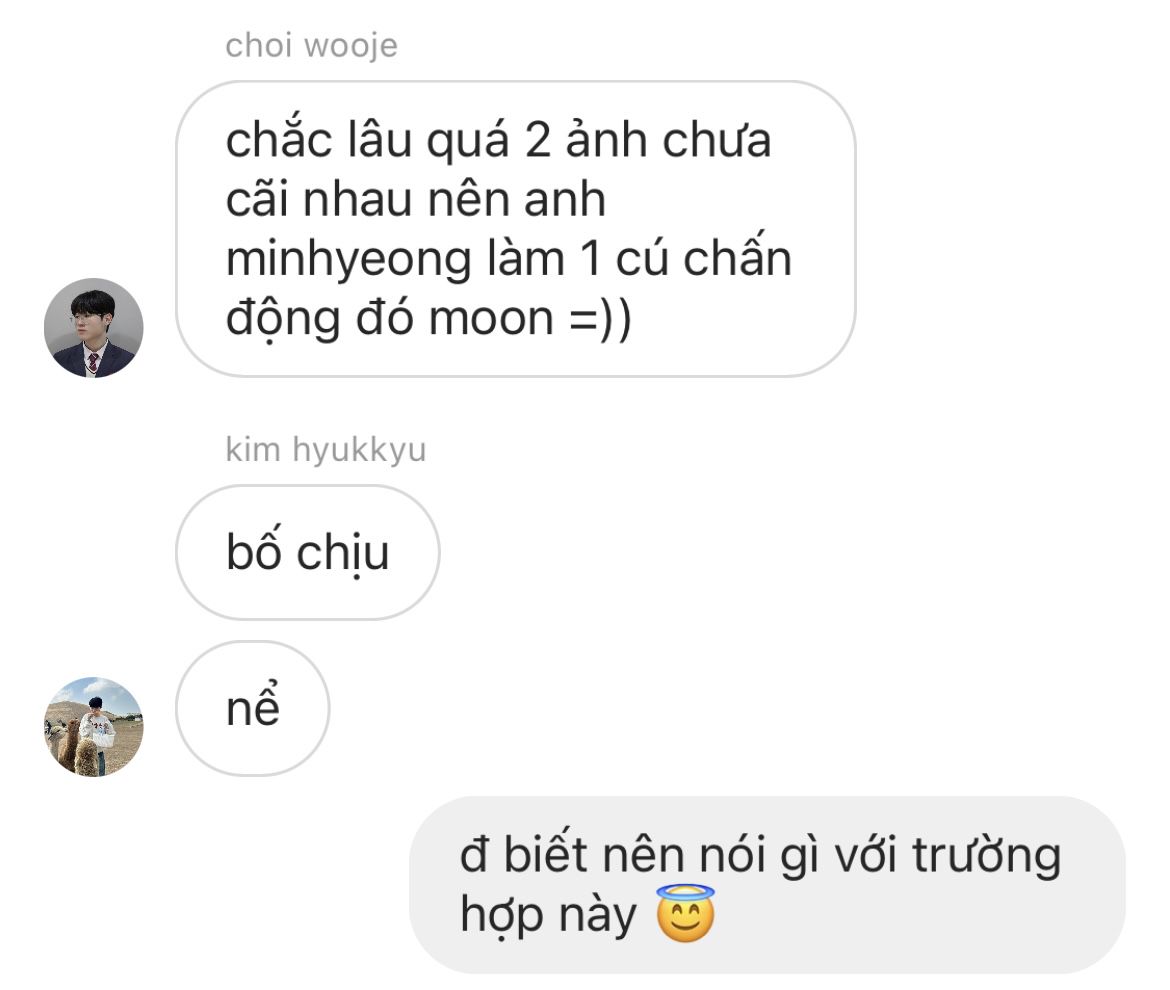Select the 'nể' message bubble

[x=252, y=708]
